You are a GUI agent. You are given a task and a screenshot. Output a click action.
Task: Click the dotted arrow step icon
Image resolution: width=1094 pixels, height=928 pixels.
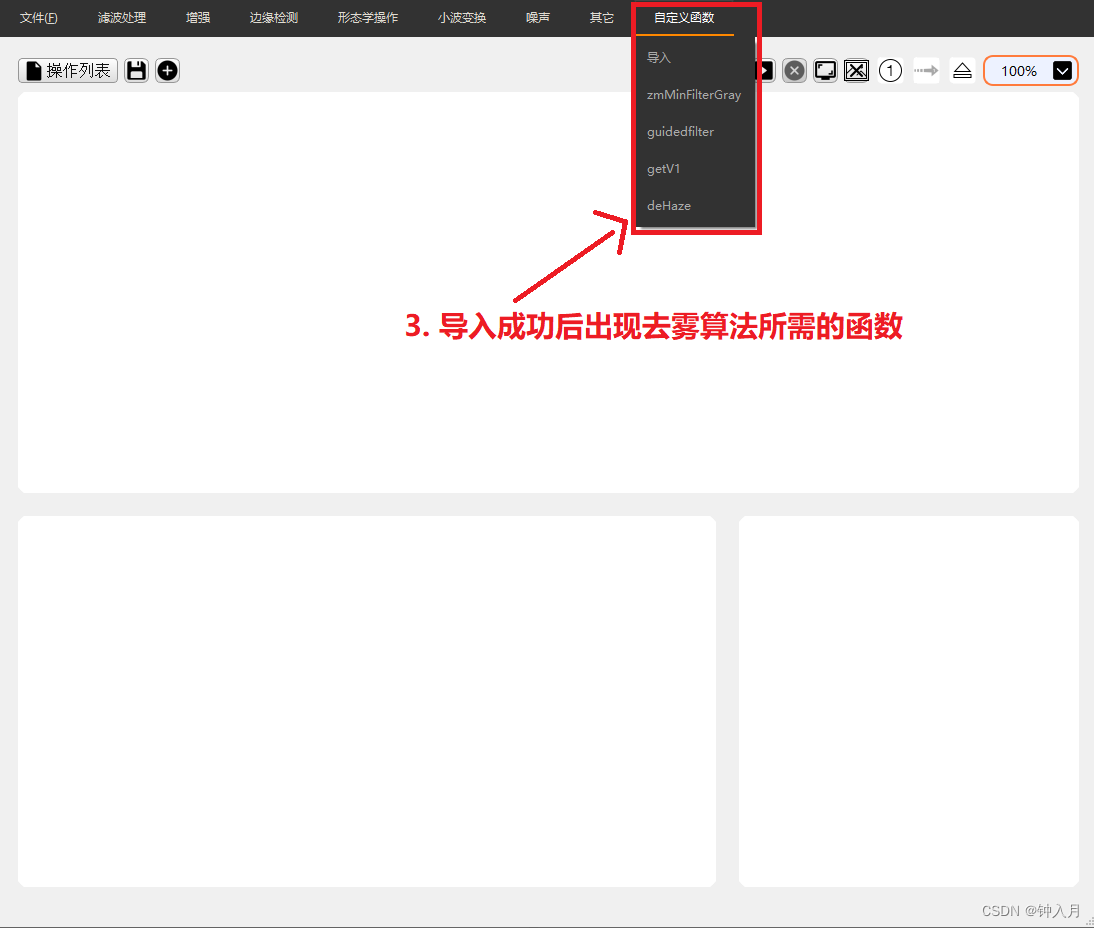927,70
